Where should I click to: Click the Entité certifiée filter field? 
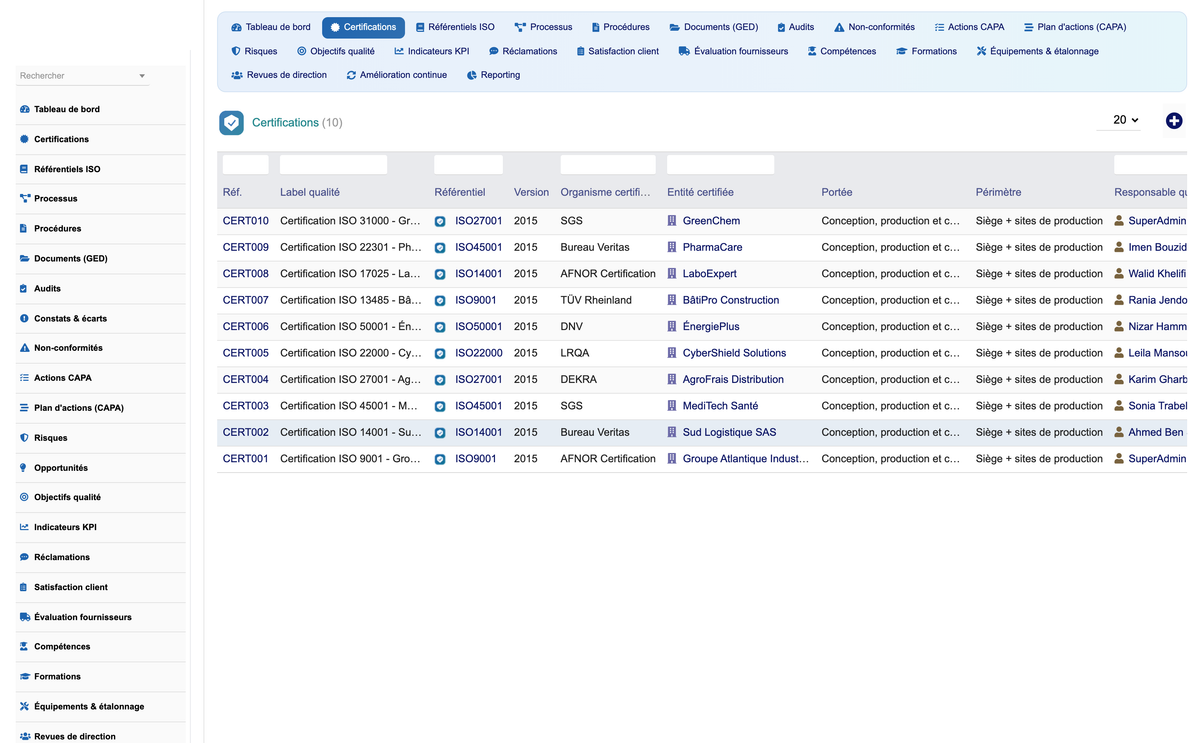(720, 165)
